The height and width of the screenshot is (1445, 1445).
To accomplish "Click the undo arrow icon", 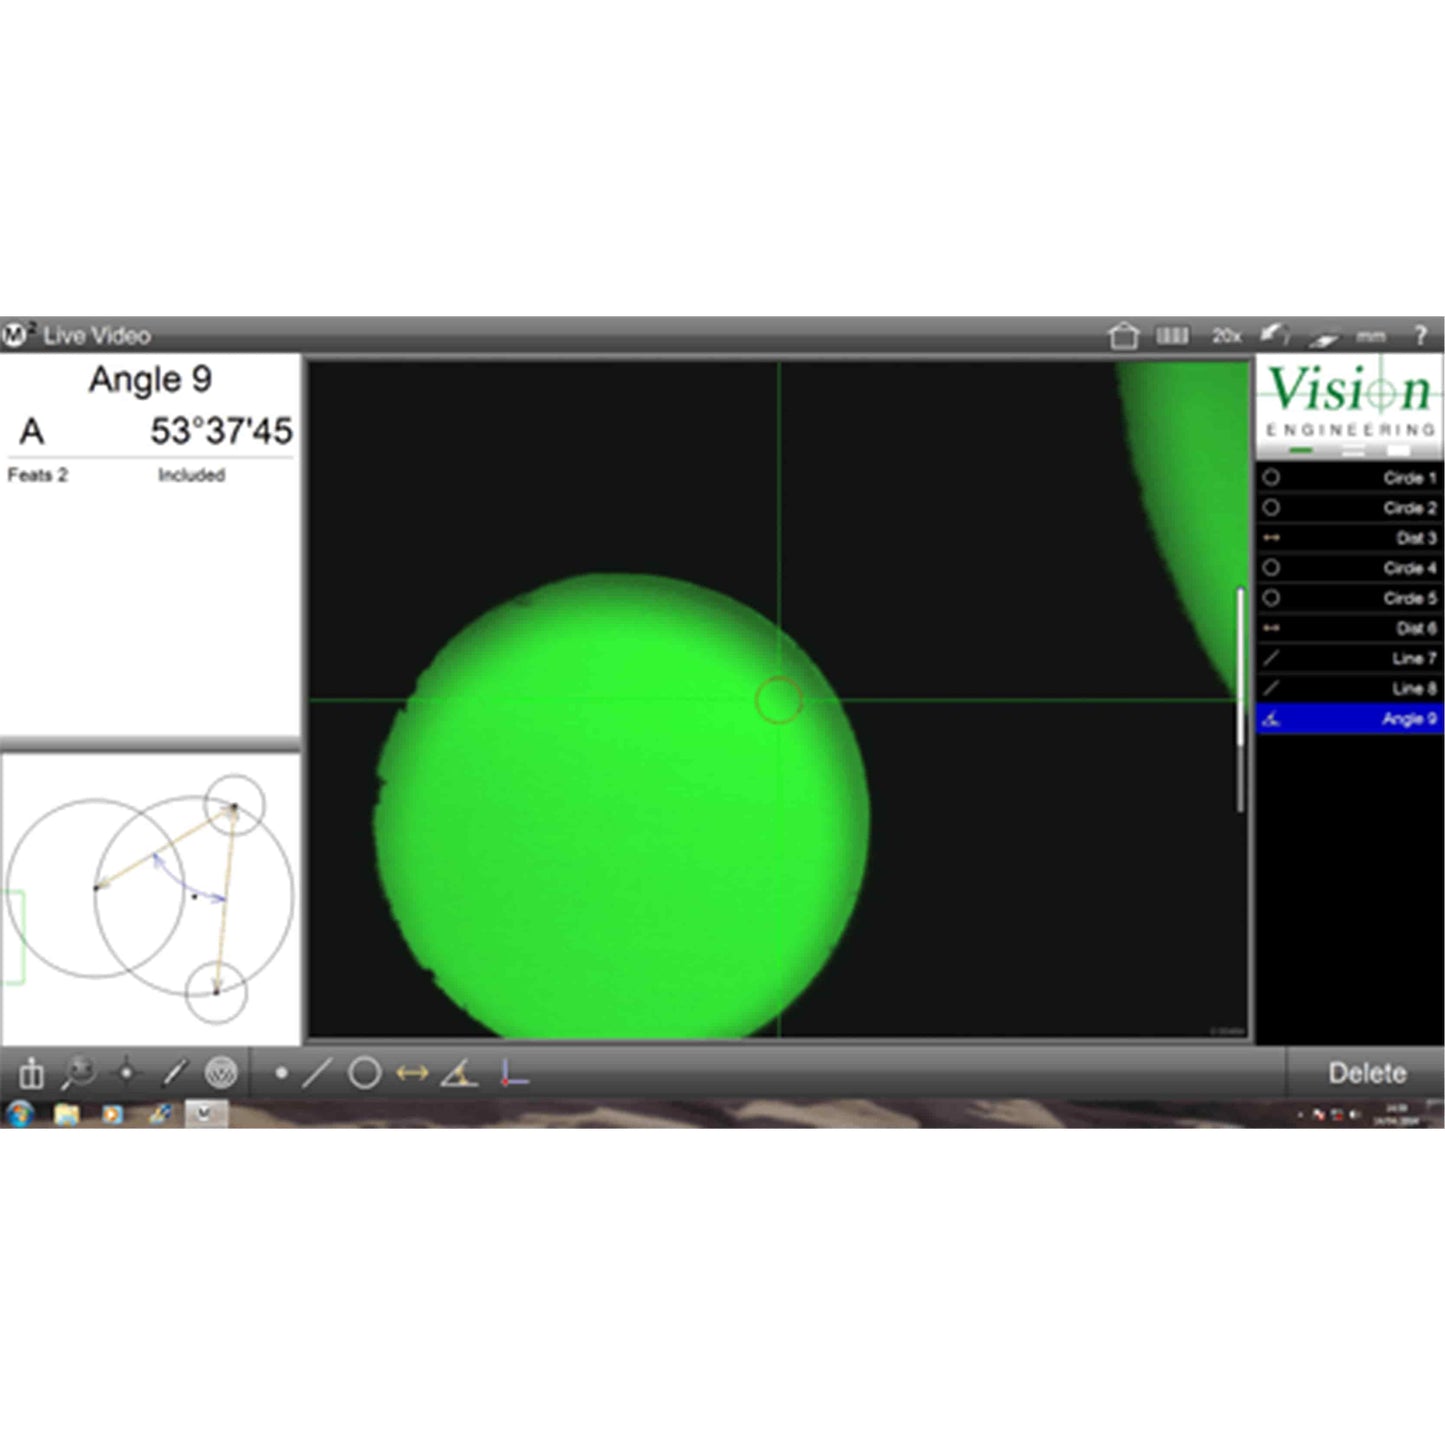I will pos(1274,335).
